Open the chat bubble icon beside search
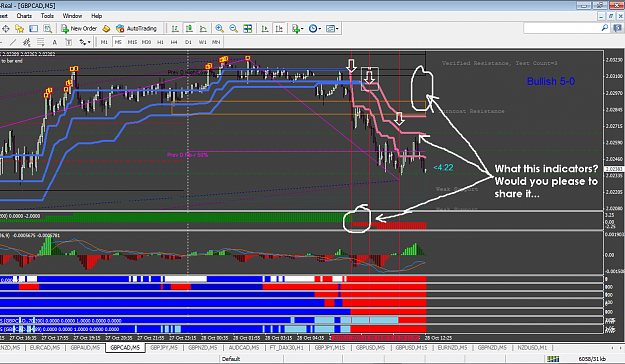625x364 pixels. pyautogui.click(x=618, y=28)
